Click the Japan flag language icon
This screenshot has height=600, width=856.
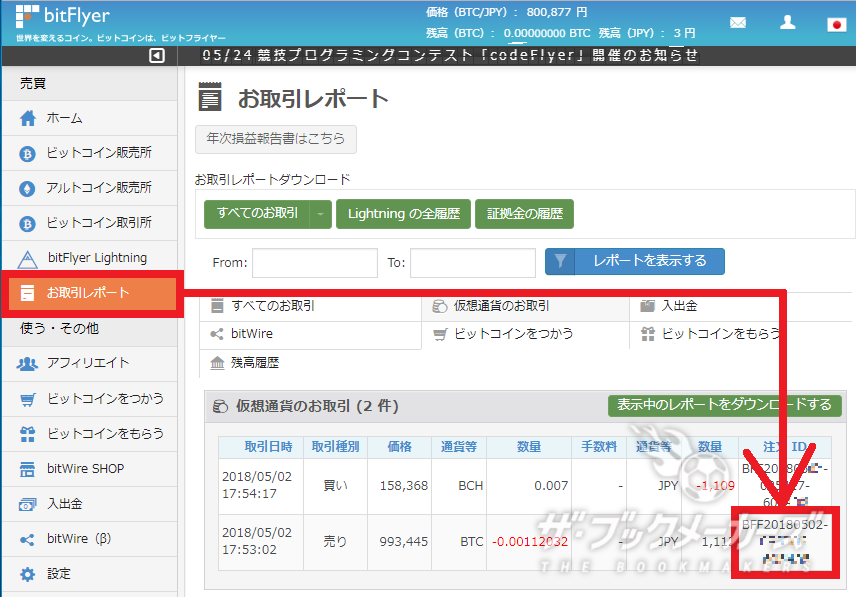[836, 25]
